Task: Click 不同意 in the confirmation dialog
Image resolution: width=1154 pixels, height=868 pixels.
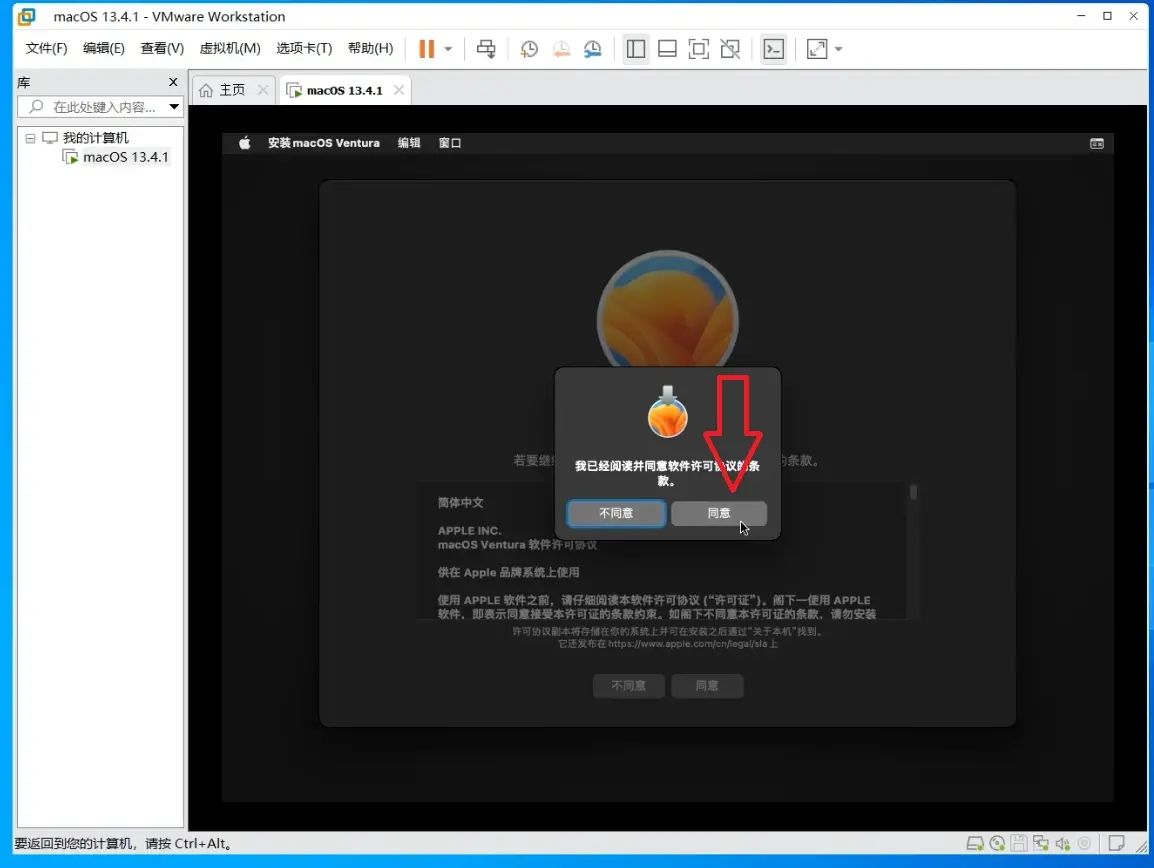Action: coord(616,513)
